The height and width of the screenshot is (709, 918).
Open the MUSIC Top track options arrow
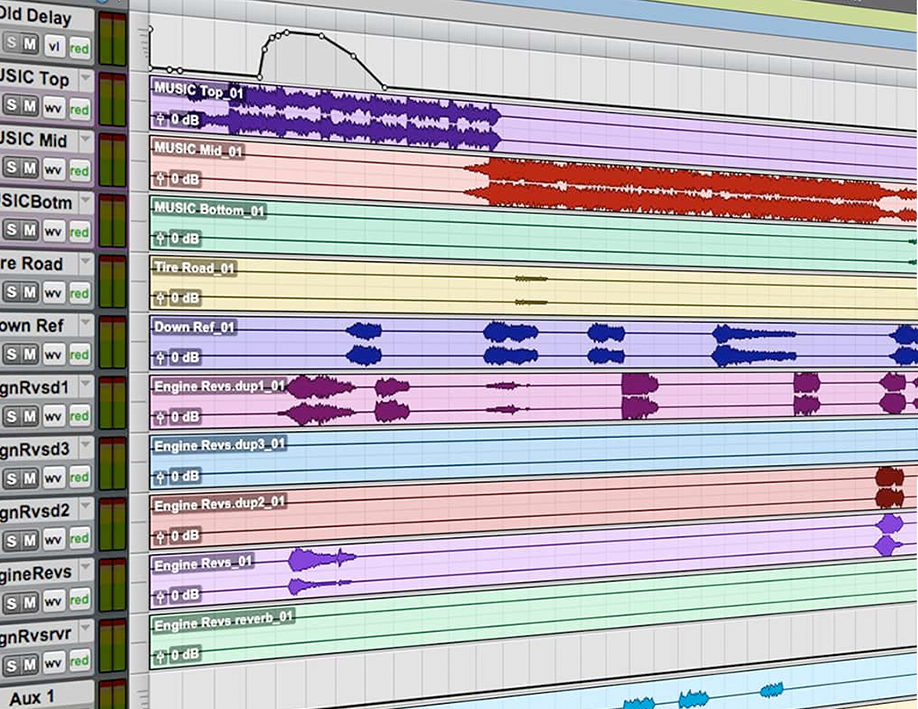[85, 78]
